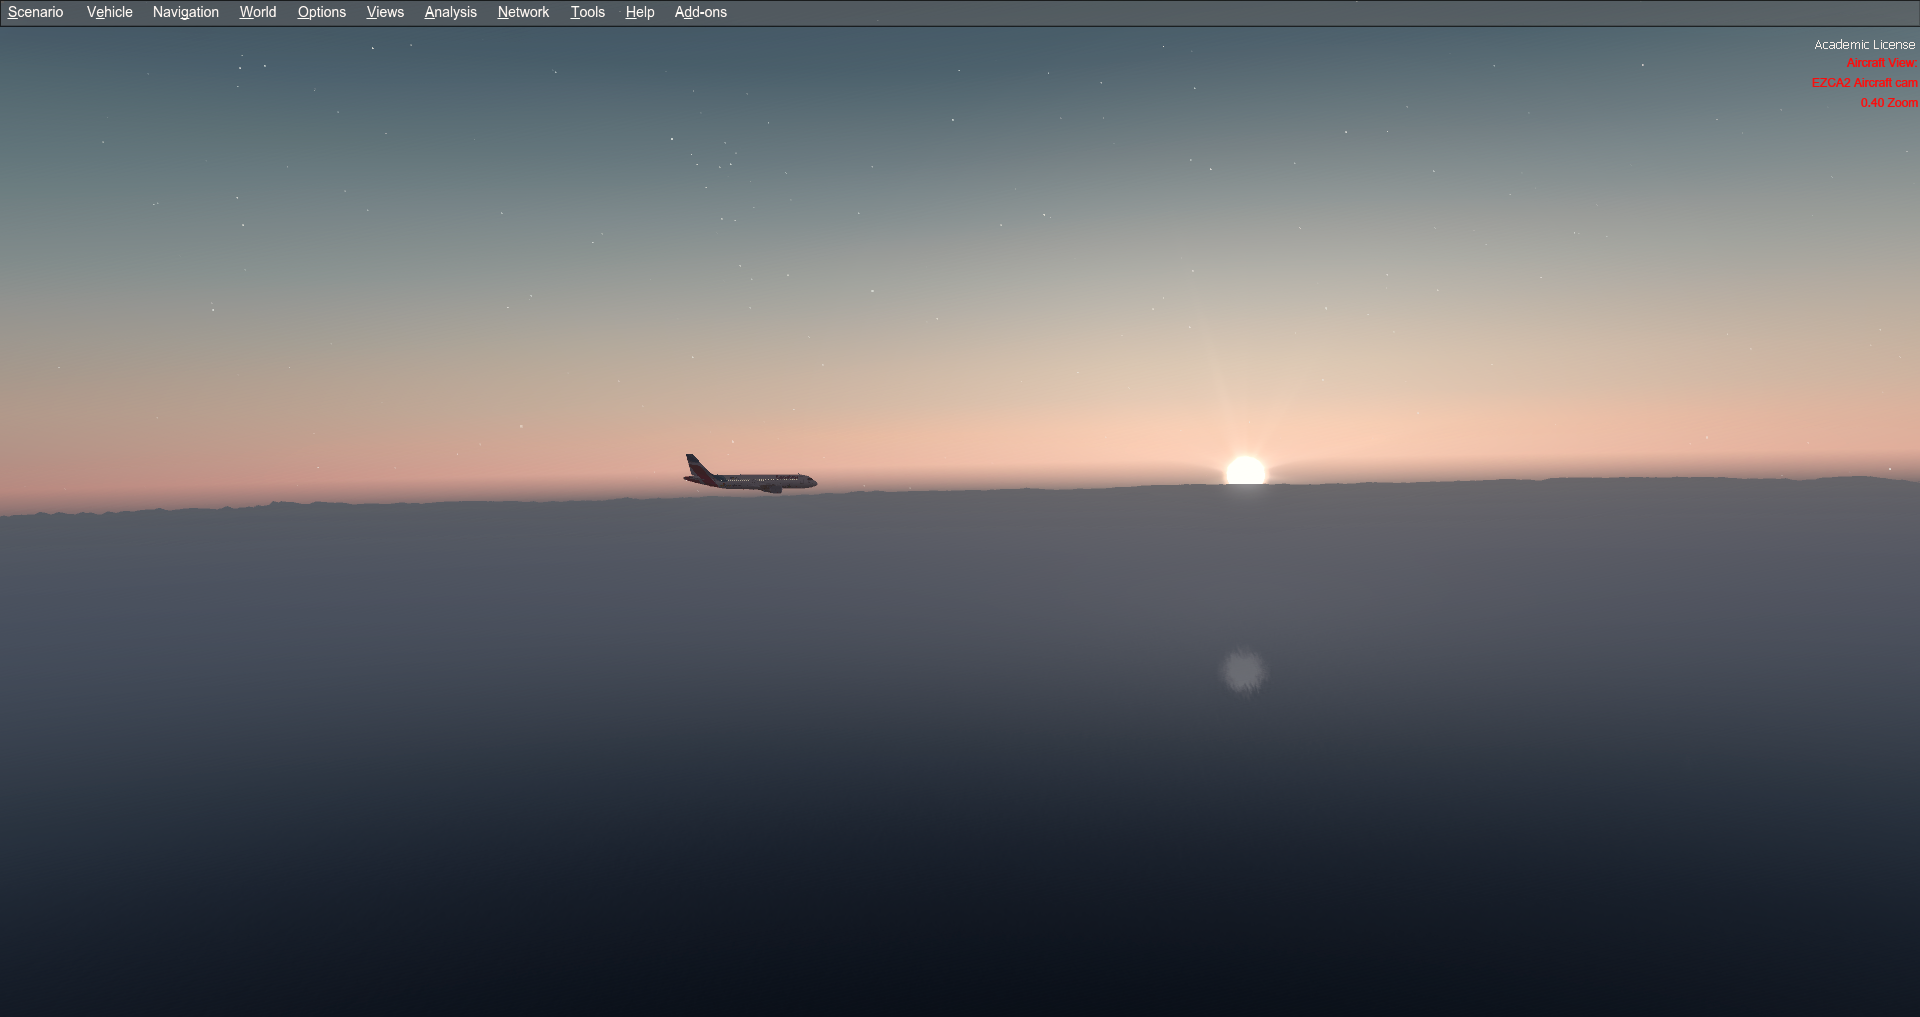1920x1017 pixels.
Task: Click the "Academic License" text
Action: pos(1865,45)
